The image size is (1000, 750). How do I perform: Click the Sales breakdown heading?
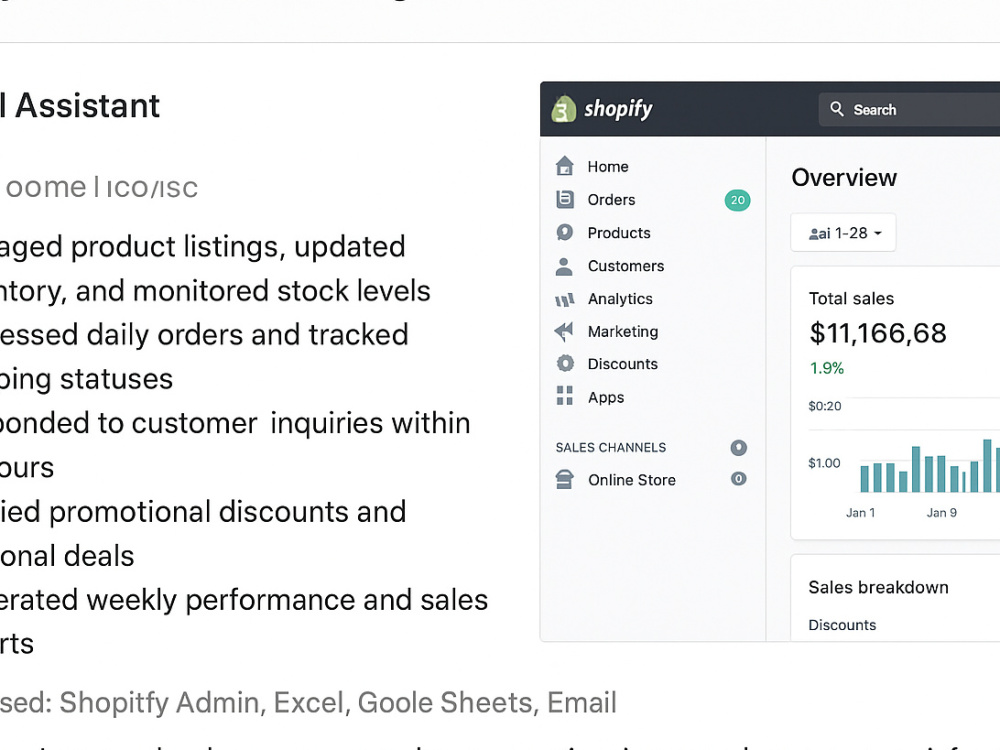878,587
